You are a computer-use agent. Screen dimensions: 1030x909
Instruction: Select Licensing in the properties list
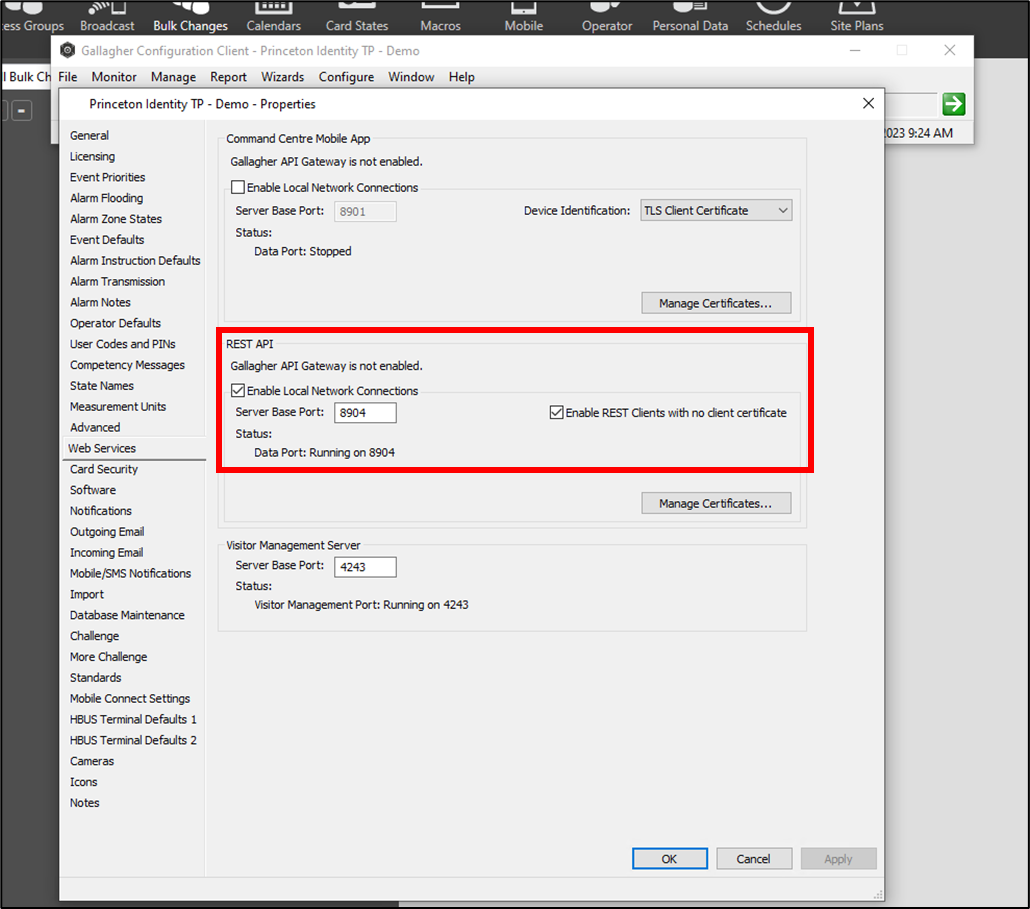tap(93, 156)
